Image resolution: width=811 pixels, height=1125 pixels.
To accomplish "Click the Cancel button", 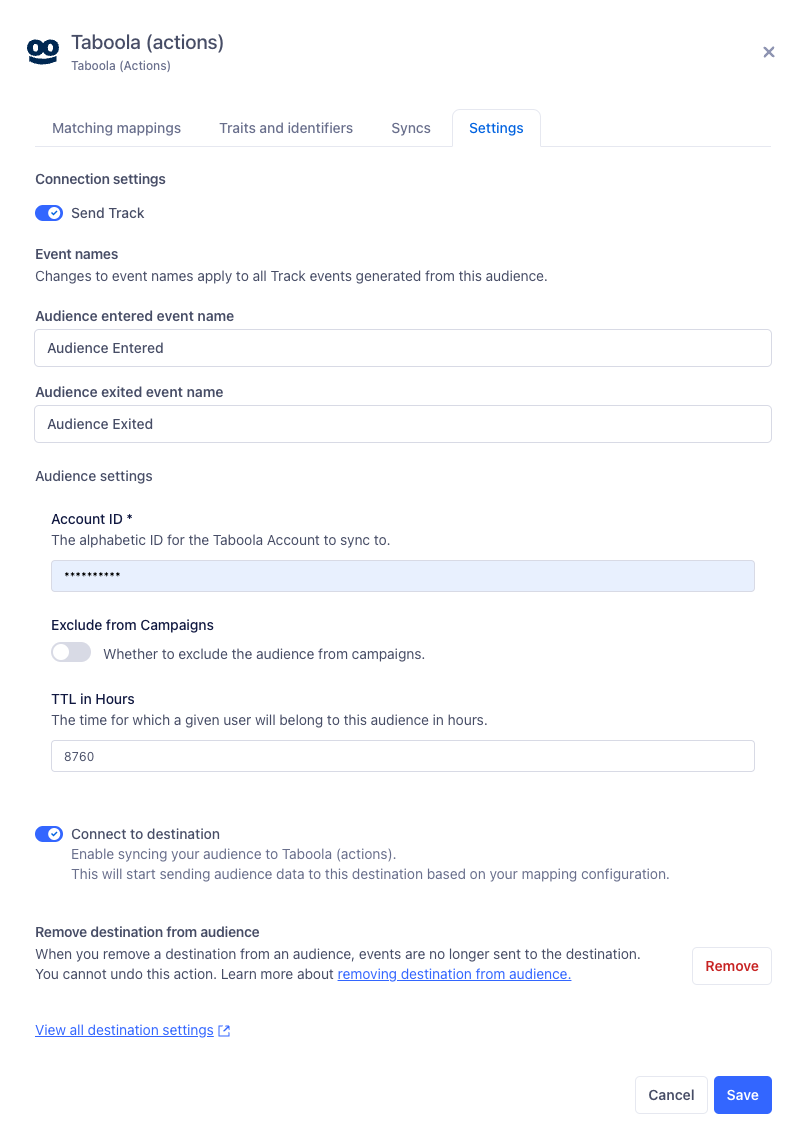I will coord(671,1095).
